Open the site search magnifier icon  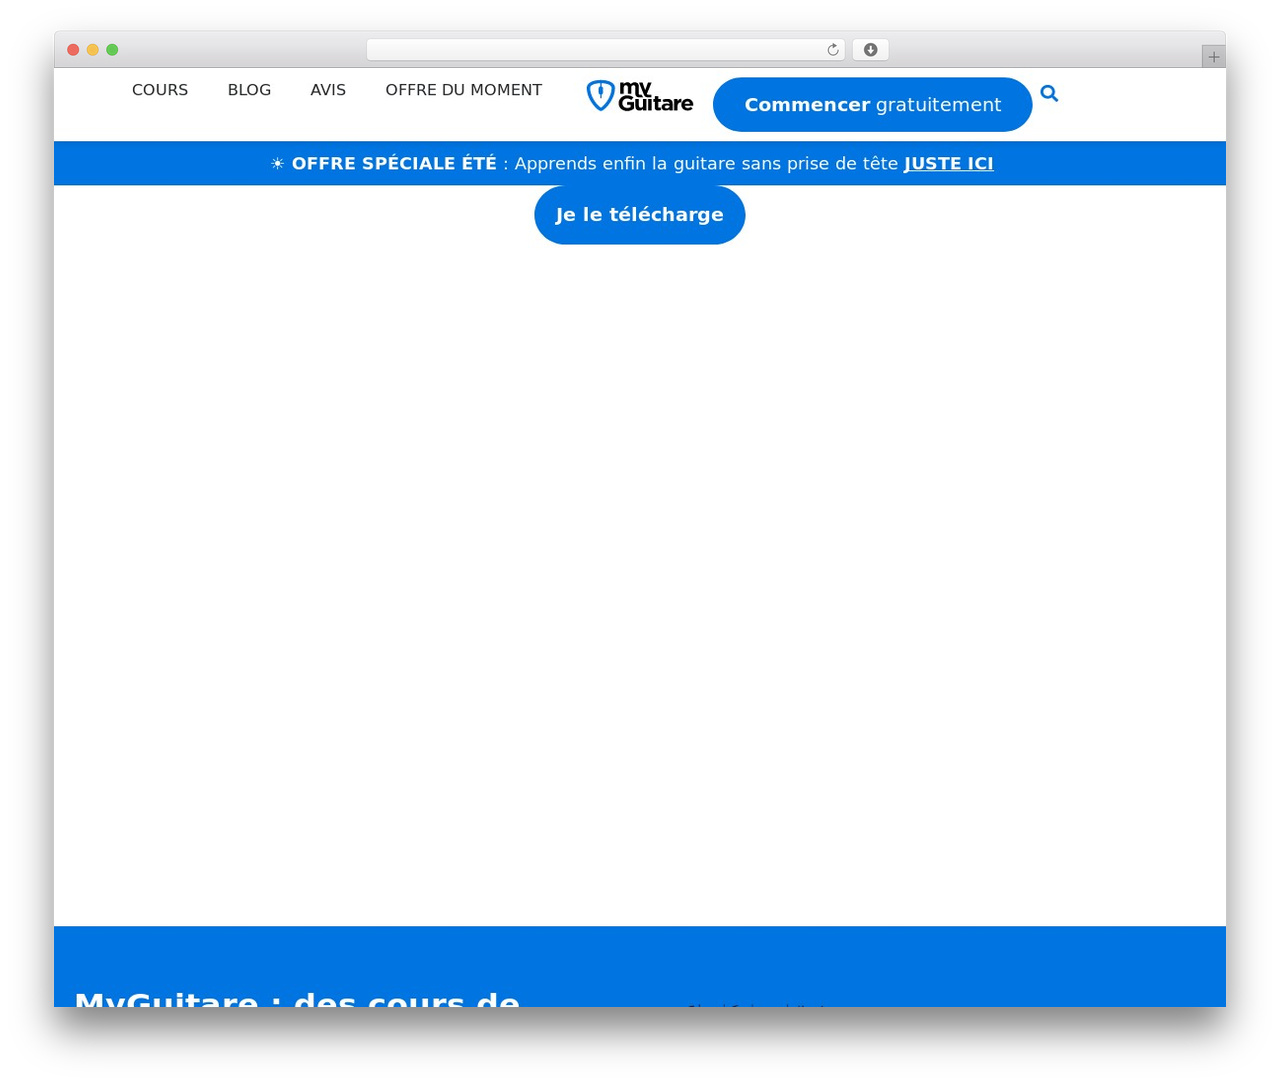coord(1049,93)
